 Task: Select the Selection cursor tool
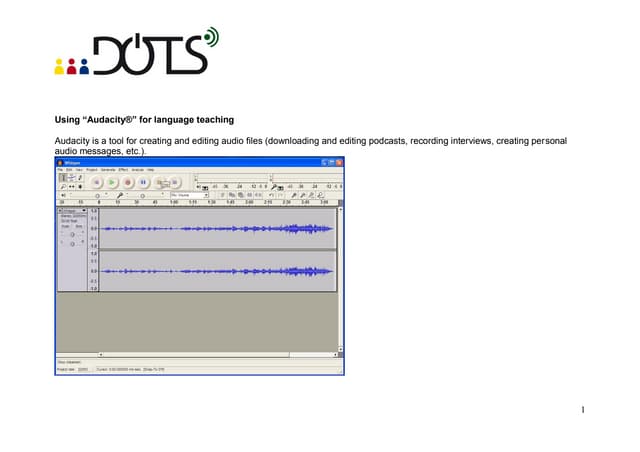(61, 177)
